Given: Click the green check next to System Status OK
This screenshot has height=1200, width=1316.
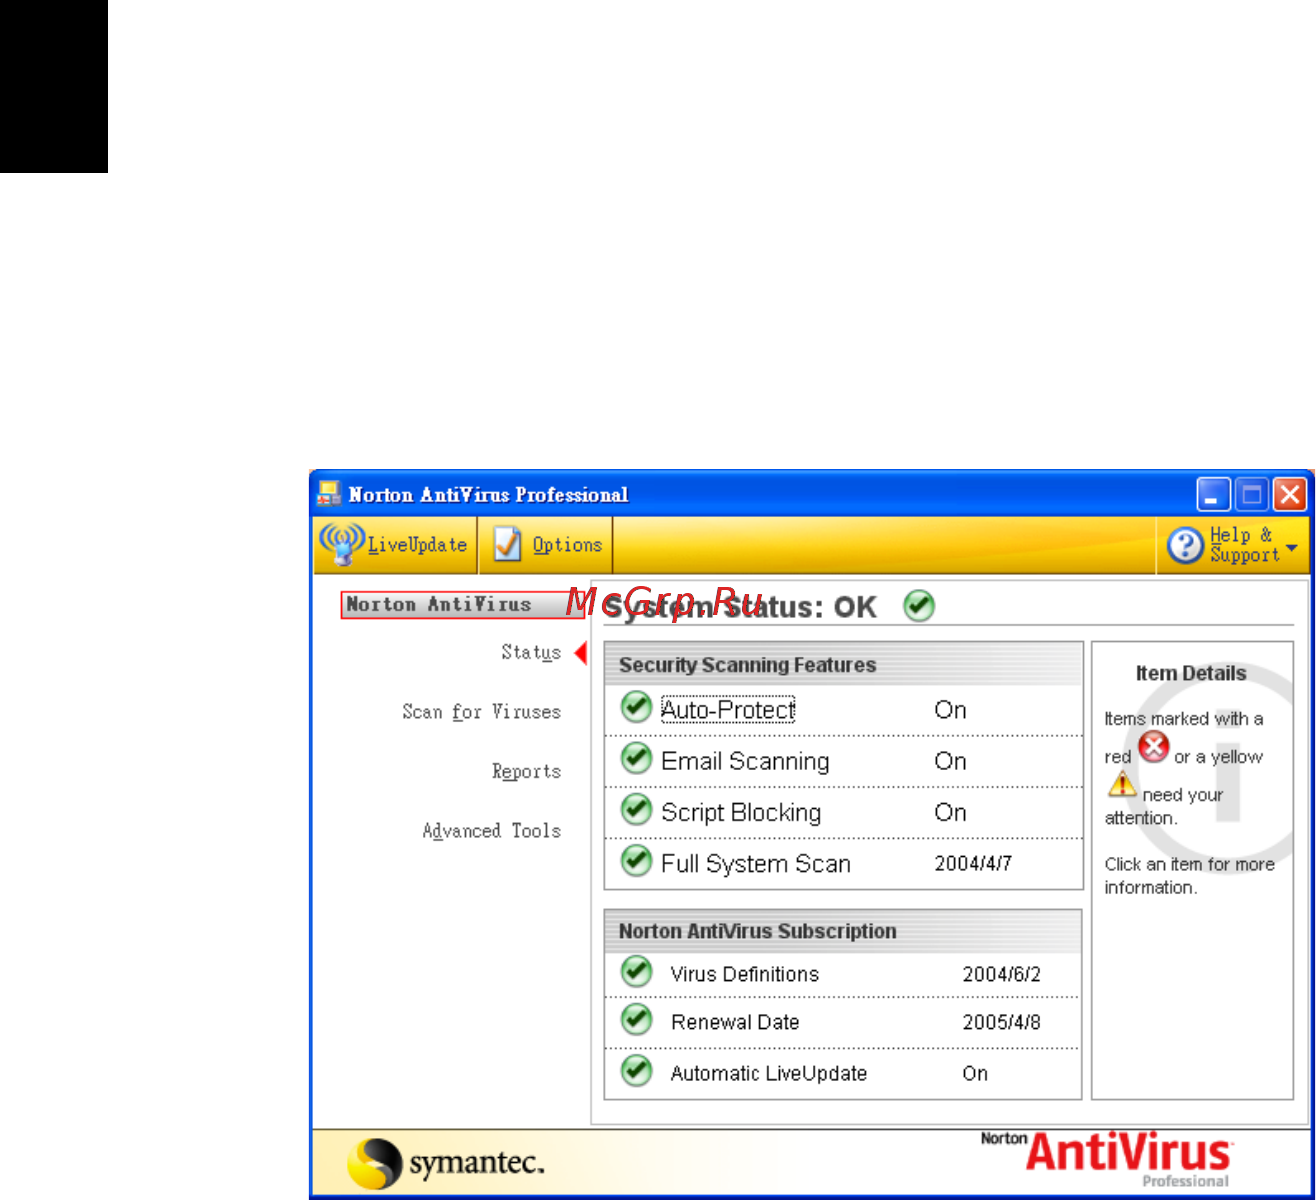Looking at the screenshot, I should pyautogui.click(x=919, y=606).
